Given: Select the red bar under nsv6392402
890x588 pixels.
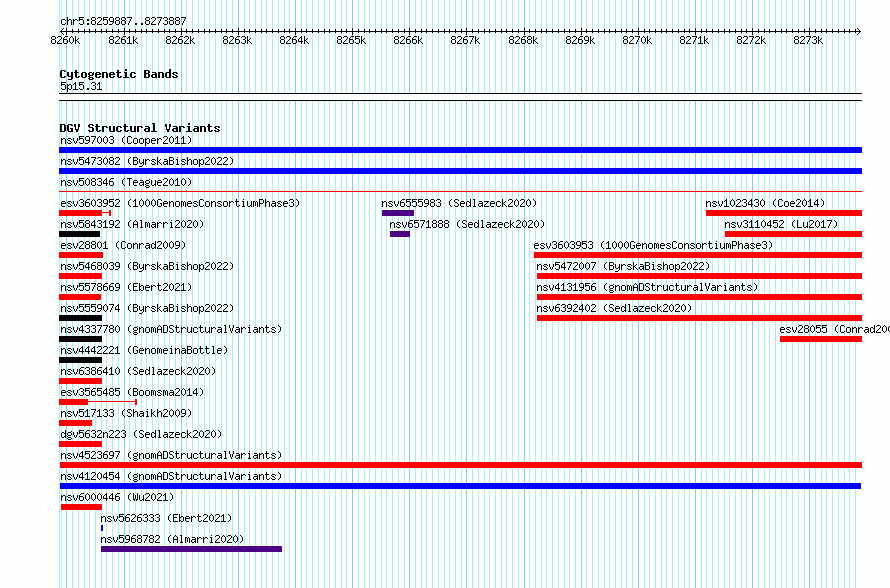Looking at the screenshot, I should pos(699,318).
